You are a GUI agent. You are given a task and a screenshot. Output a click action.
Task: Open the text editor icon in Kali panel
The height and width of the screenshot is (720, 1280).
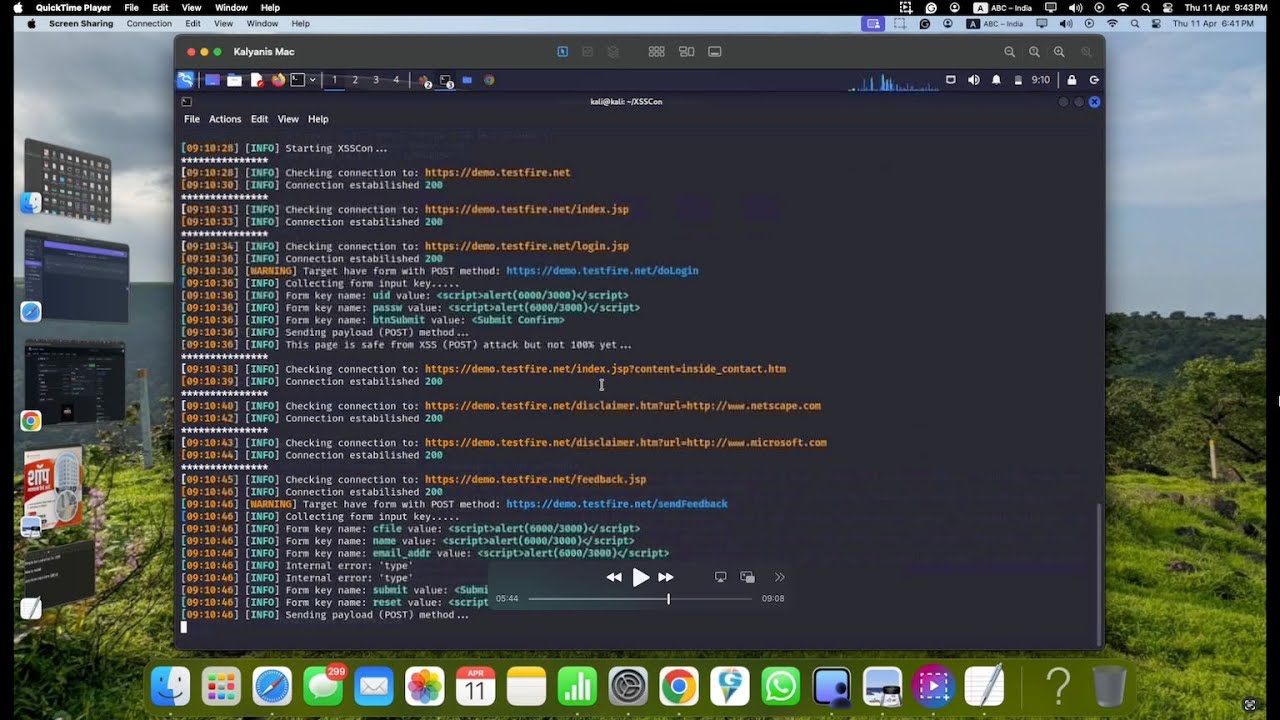(x=257, y=80)
